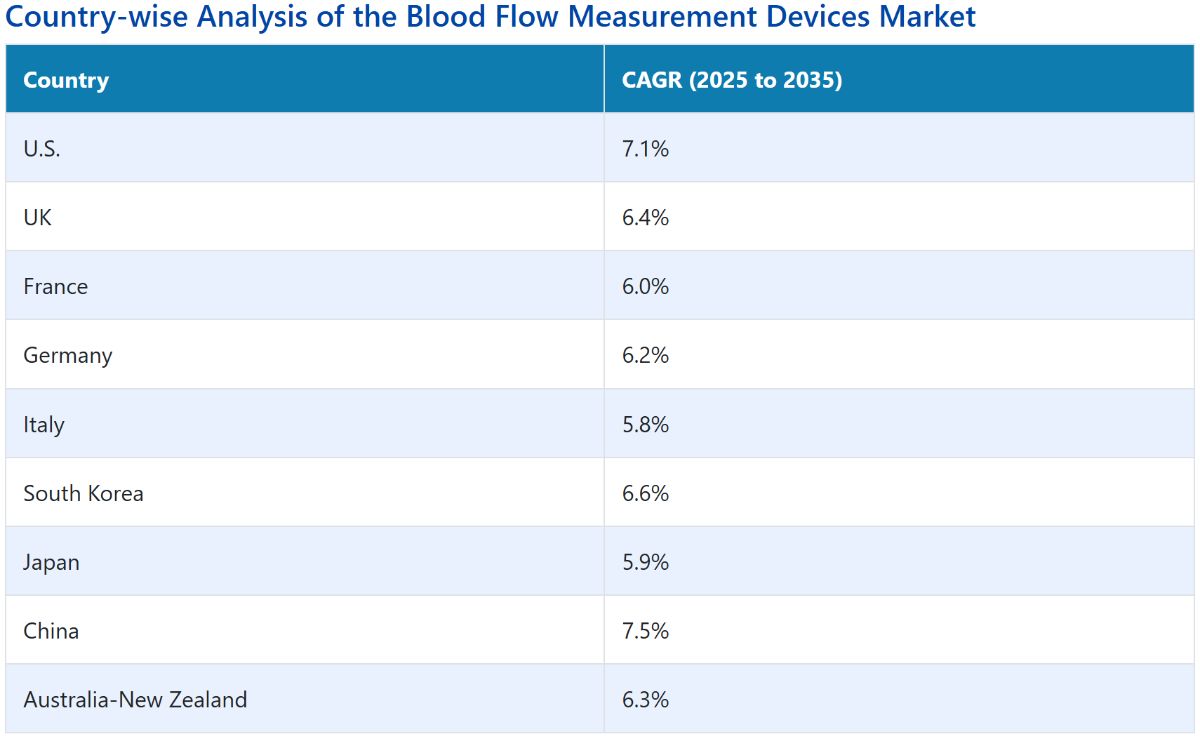This screenshot has height=739, width=1200.
Task: Click the 6.0% France value
Action: pos(645,286)
